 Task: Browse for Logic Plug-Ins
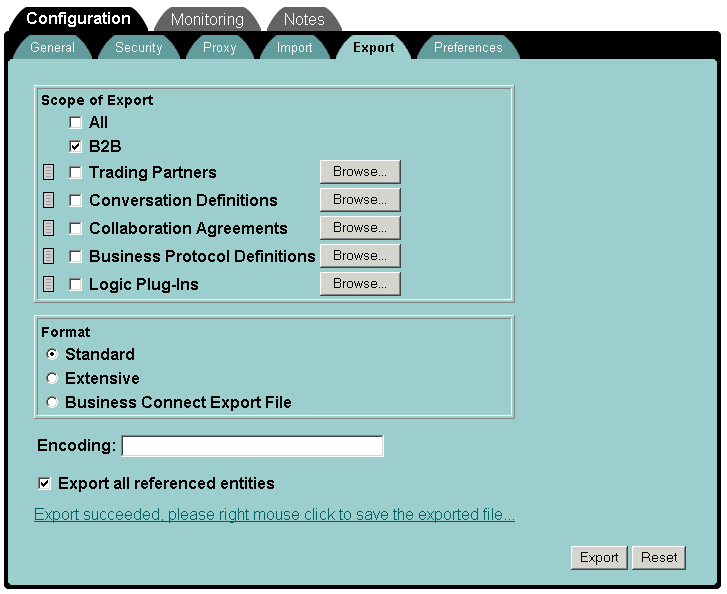(360, 284)
